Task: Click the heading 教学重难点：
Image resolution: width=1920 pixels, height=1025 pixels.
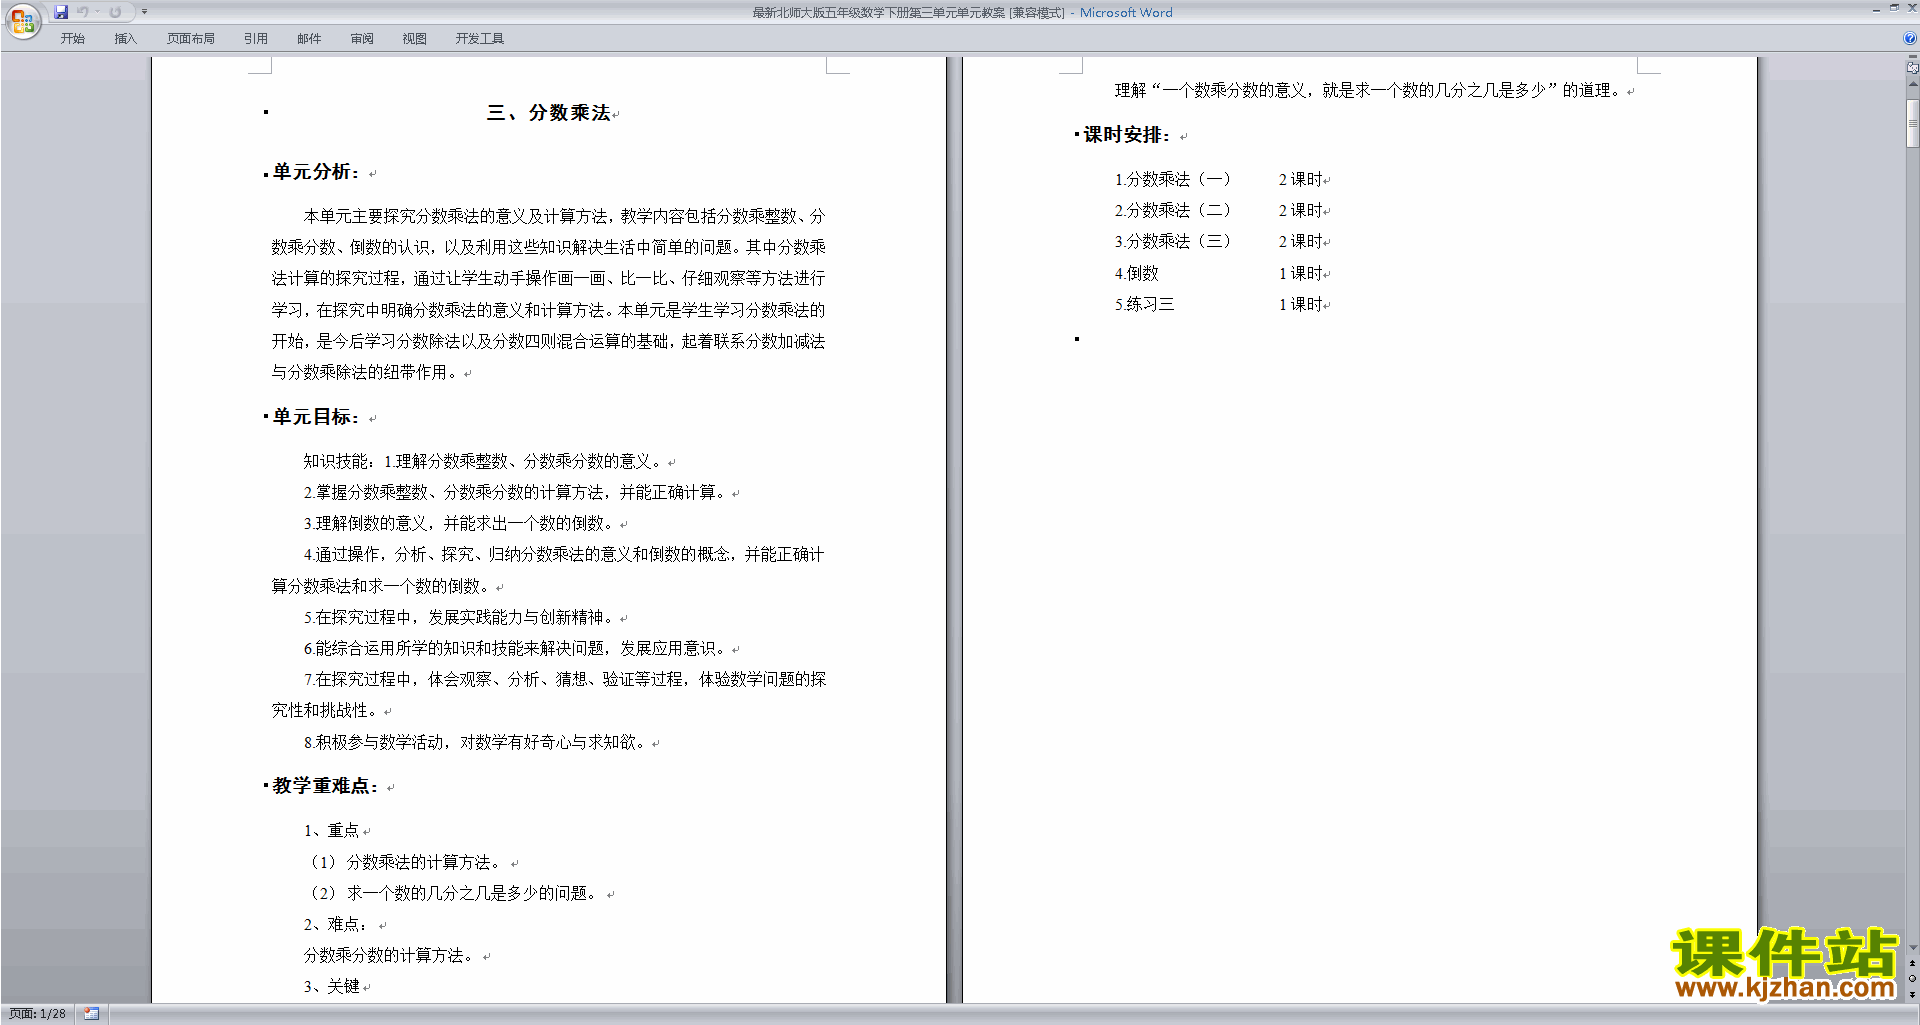Action: click(326, 786)
